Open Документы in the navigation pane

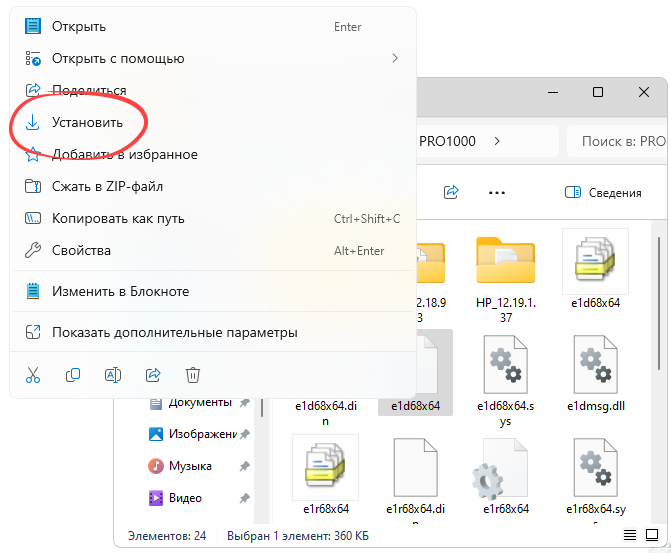tap(200, 402)
